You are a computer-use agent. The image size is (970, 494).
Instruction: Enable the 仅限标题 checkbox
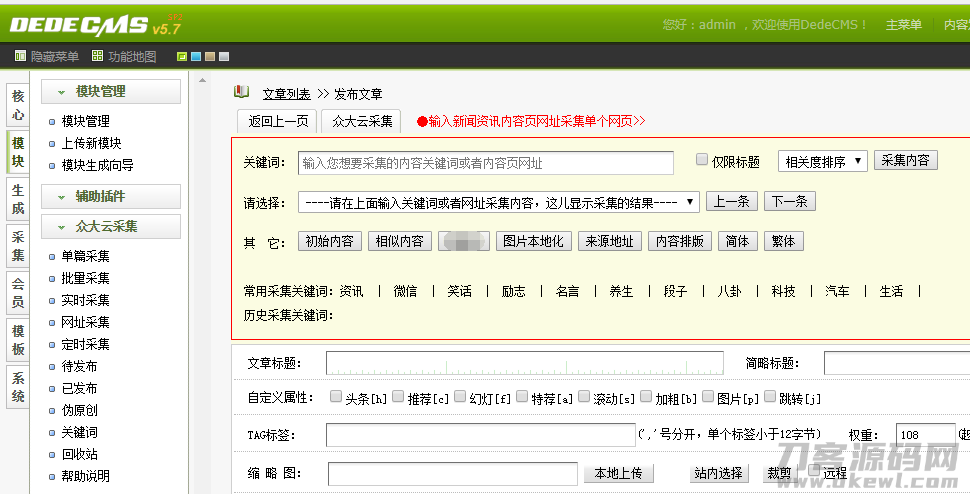coord(702,160)
